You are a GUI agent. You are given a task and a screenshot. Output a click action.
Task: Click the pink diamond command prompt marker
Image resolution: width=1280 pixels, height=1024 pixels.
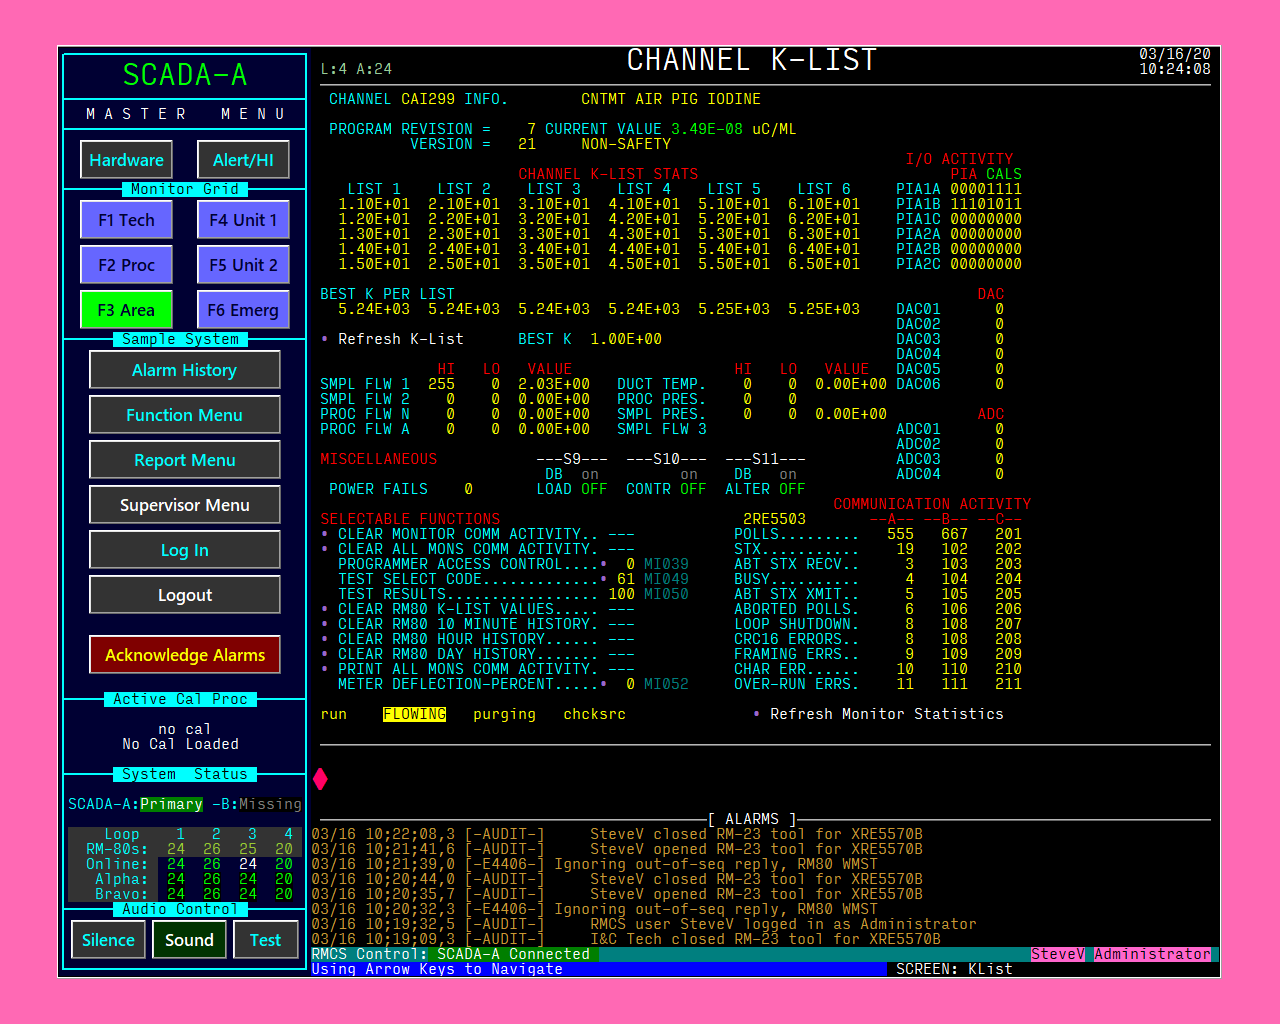tap(320, 779)
